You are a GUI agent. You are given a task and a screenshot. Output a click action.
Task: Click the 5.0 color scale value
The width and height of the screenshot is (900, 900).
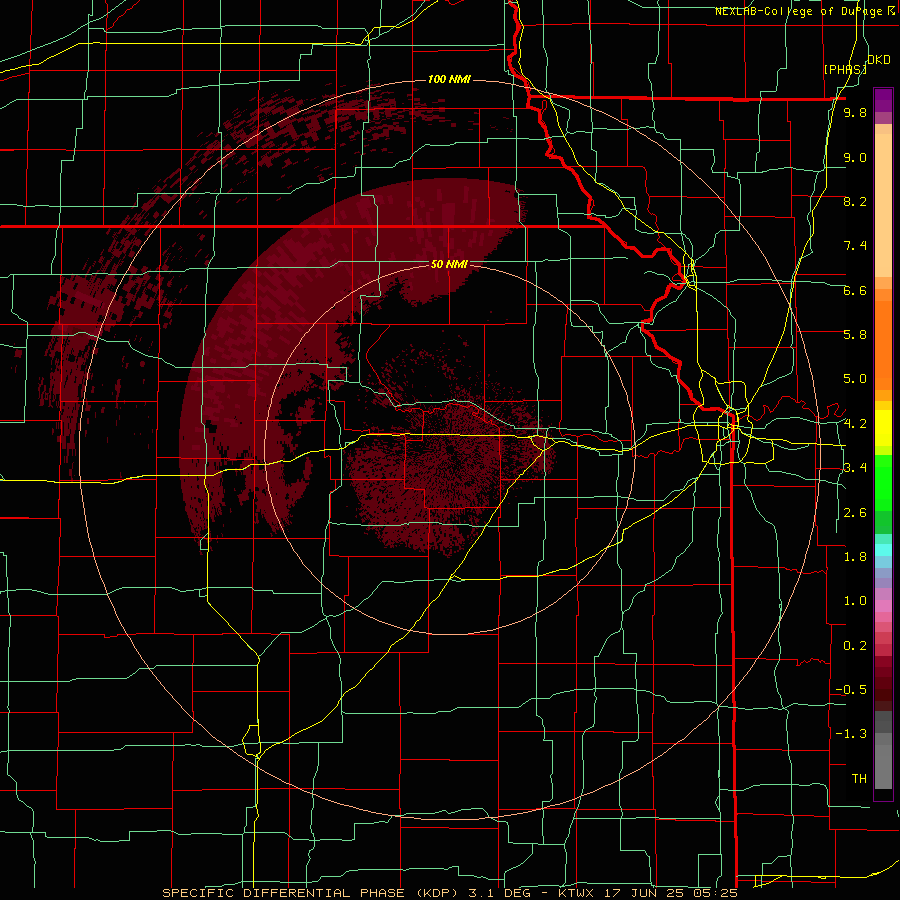(x=855, y=379)
